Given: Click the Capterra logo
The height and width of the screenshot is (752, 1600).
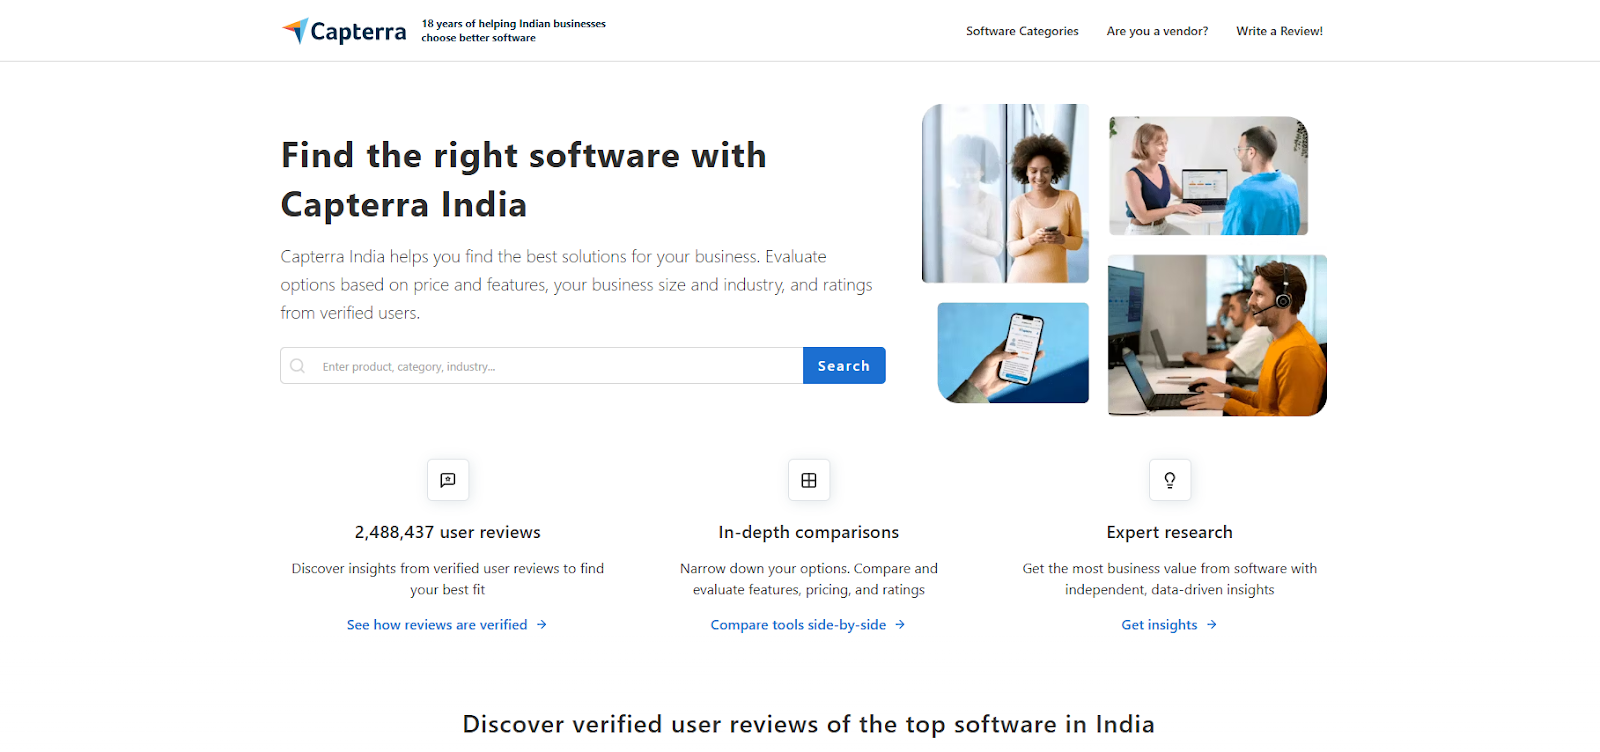Looking at the screenshot, I should (344, 31).
